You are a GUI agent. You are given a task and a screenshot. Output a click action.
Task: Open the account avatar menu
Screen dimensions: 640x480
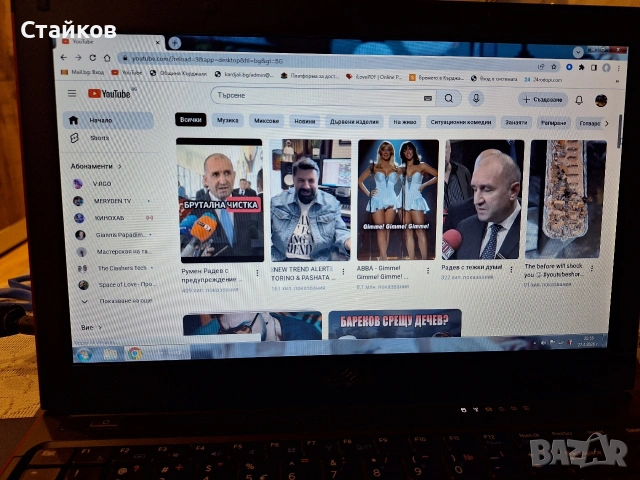point(601,100)
